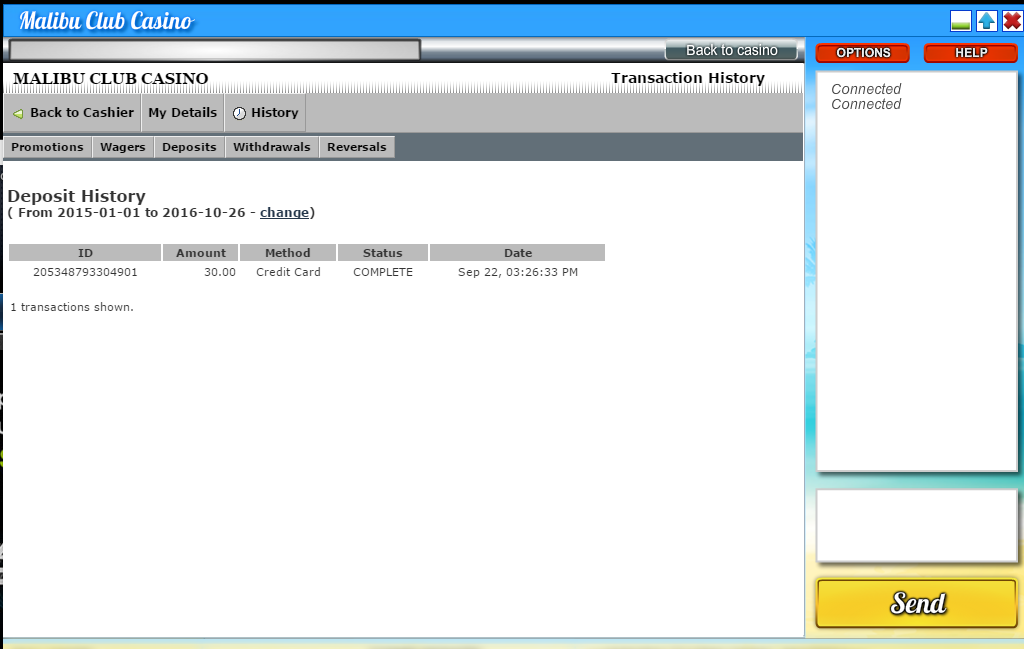Select the Withdrawals sub-tab
This screenshot has height=649, width=1024.
[272, 147]
